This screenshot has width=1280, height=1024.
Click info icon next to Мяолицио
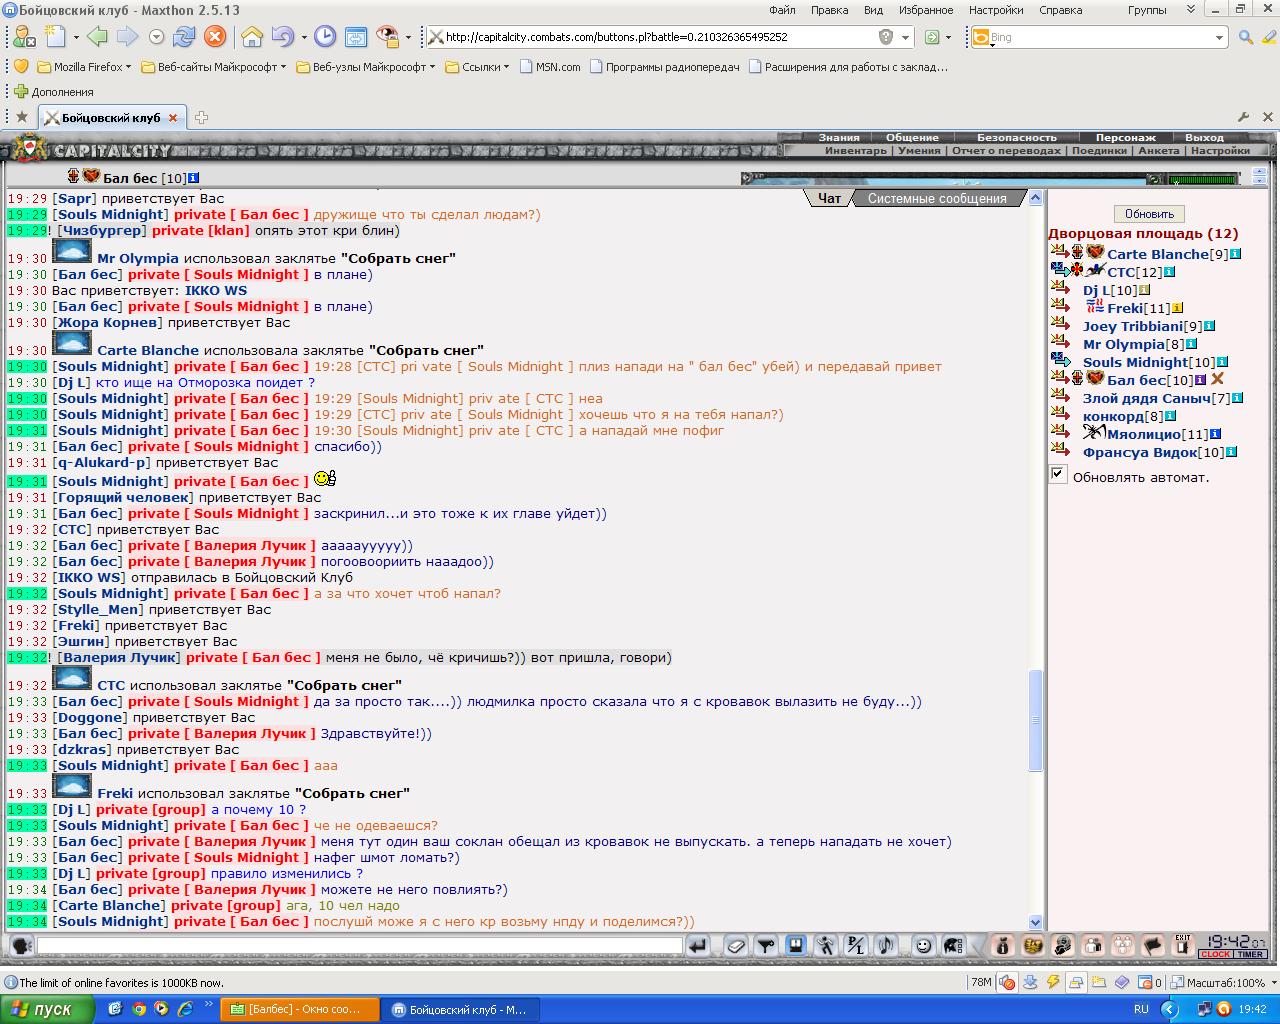click(x=1215, y=434)
